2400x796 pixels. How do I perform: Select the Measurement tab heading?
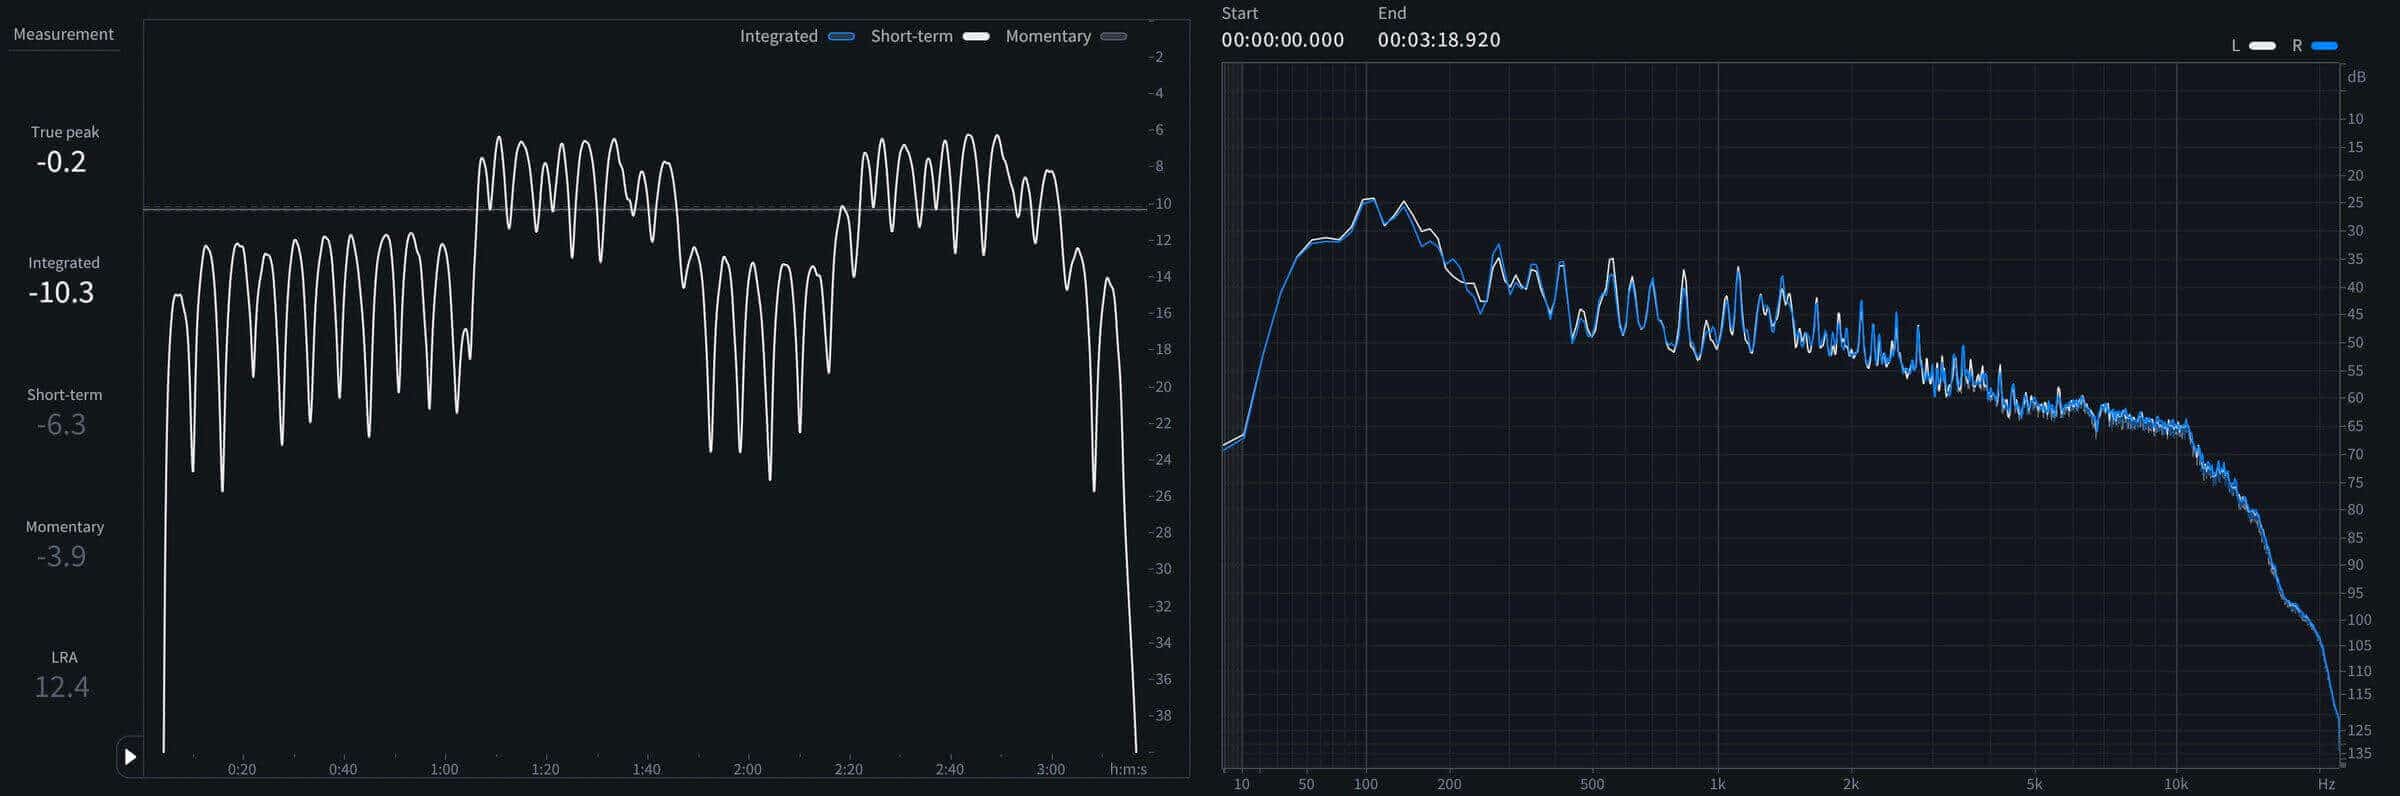(63, 34)
